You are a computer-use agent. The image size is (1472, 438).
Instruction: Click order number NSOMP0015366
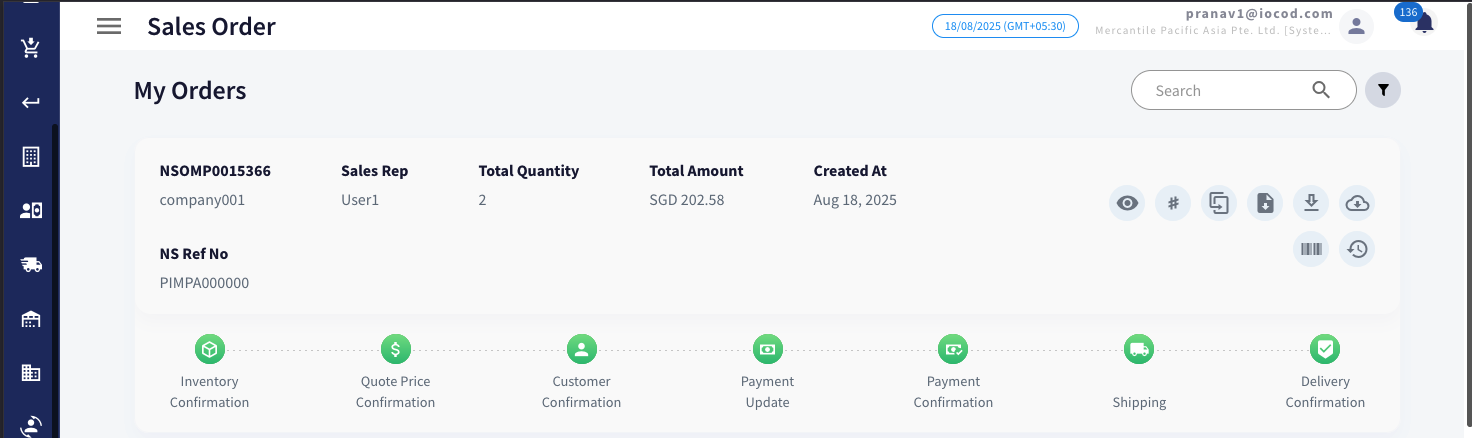click(215, 171)
